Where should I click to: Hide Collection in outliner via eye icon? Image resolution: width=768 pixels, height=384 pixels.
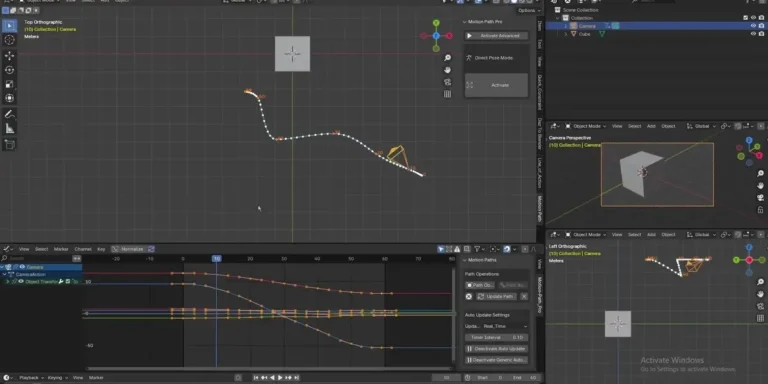(x=754, y=18)
